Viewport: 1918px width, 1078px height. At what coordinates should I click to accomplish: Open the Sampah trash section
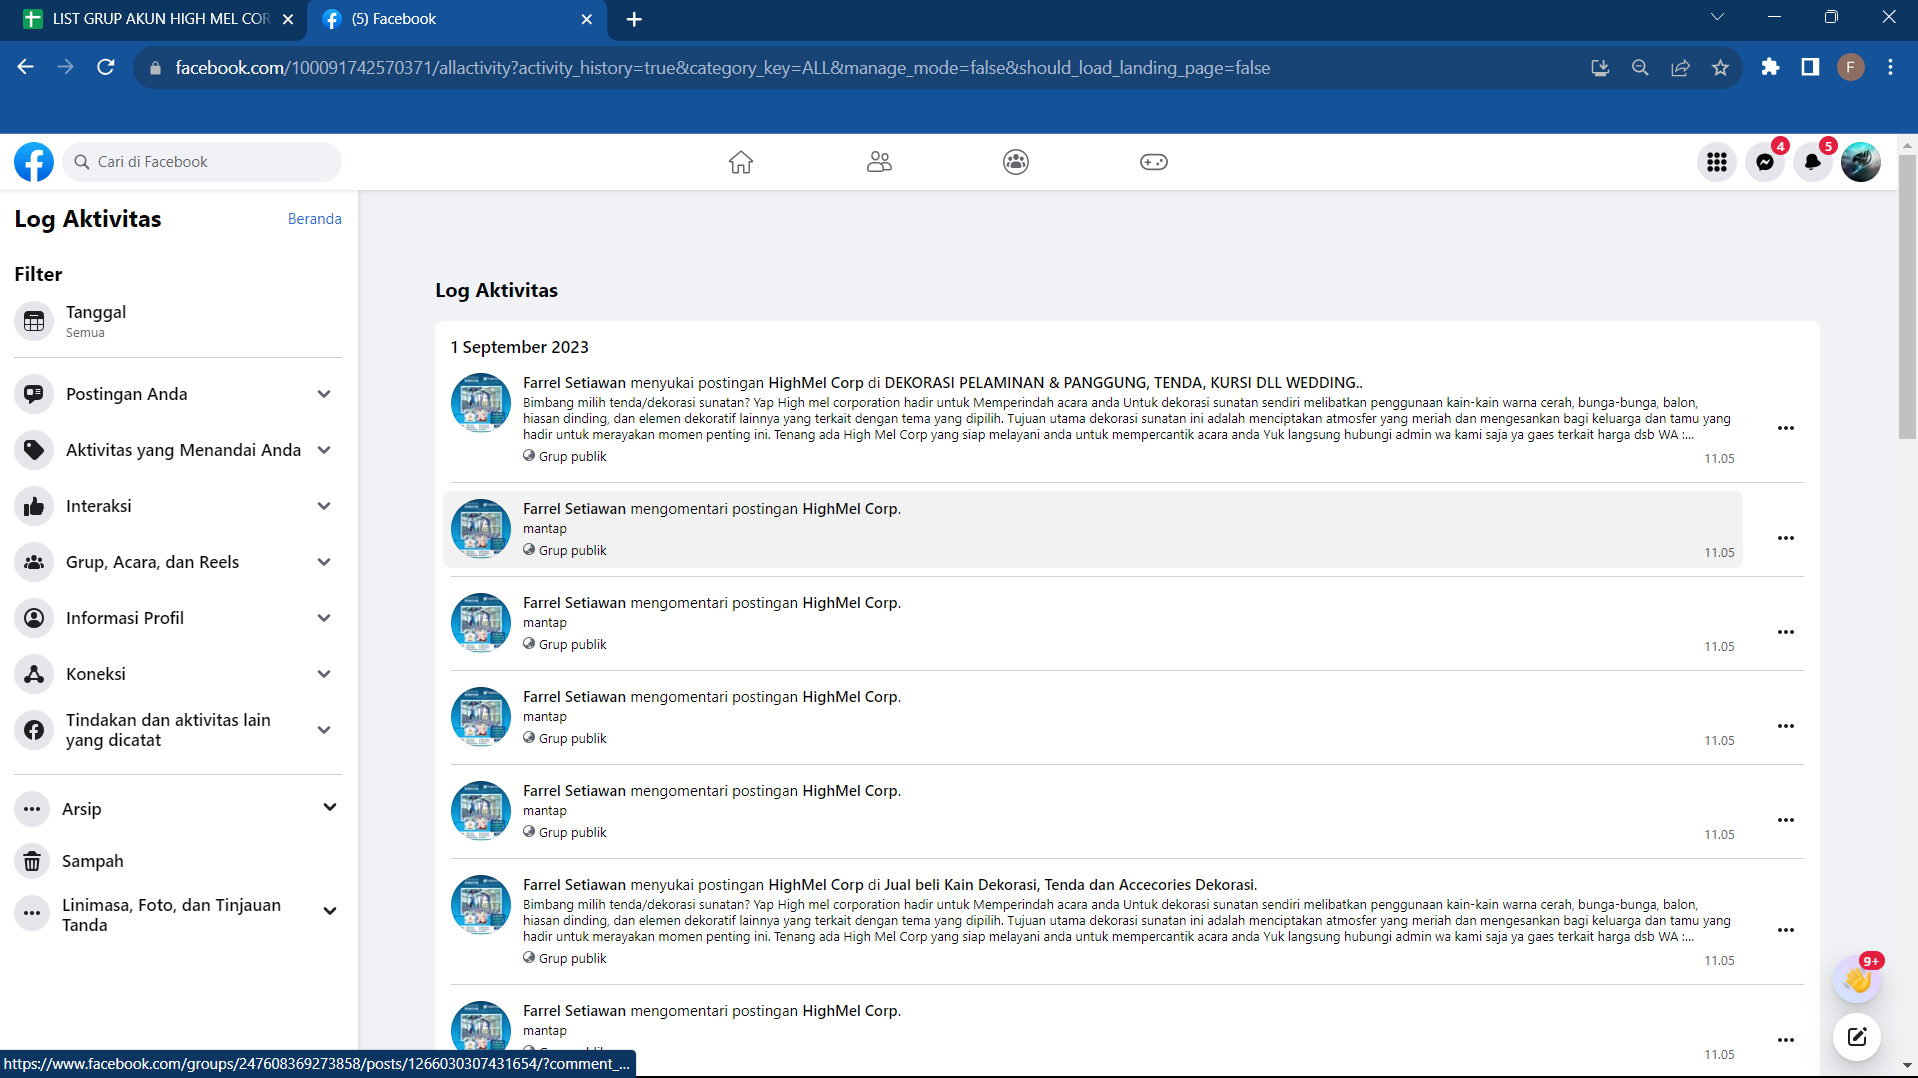coord(178,861)
